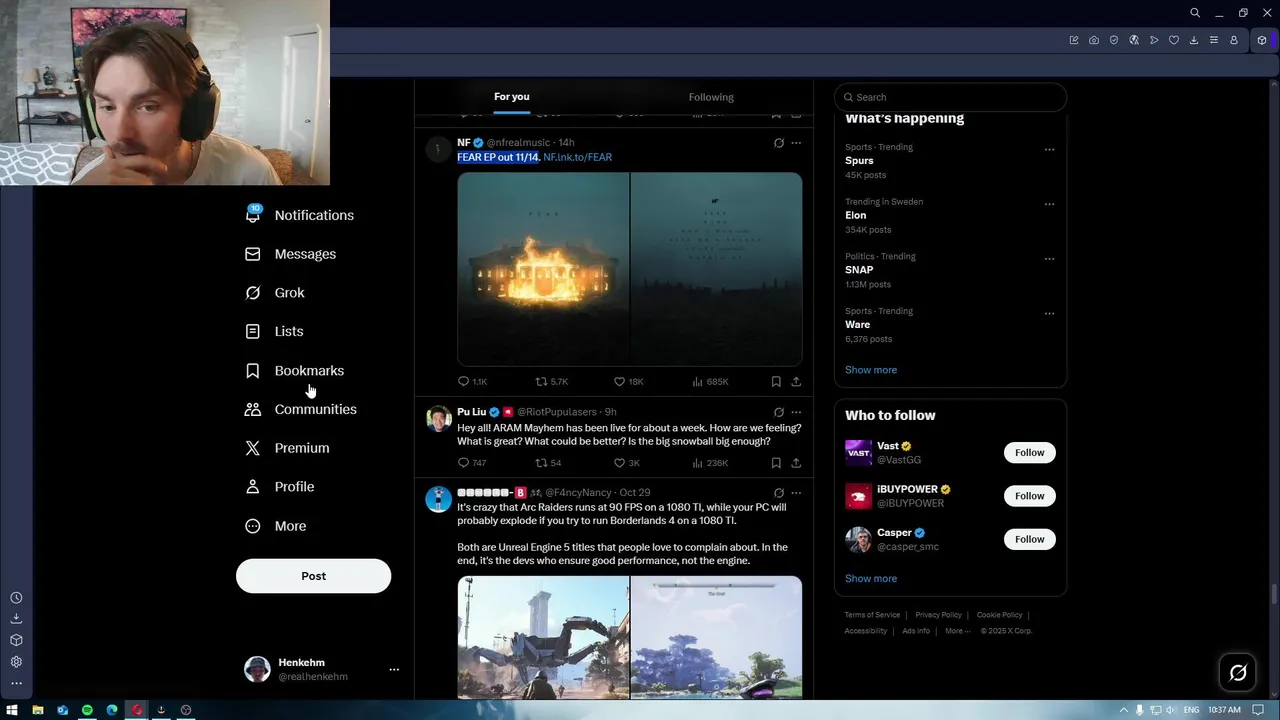Viewport: 1280px width, 720px height.
Task: Like Pu Liu's post with 3K likes
Action: pyautogui.click(x=626, y=463)
